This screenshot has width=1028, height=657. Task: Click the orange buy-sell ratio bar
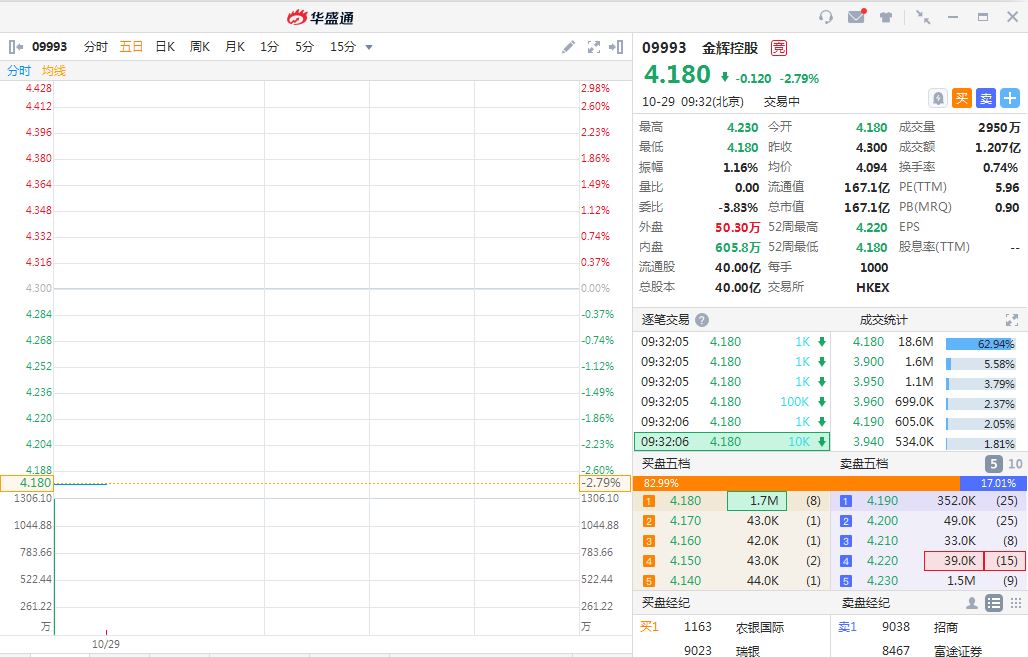pyautogui.click(x=796, y=483)
